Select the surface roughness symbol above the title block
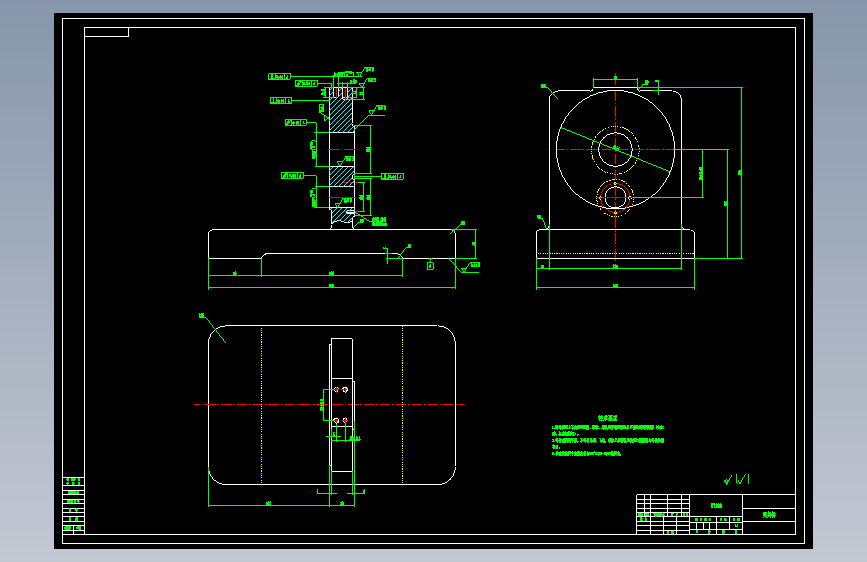The height and width of the screenshot is (562, 867). coord(737,480)
